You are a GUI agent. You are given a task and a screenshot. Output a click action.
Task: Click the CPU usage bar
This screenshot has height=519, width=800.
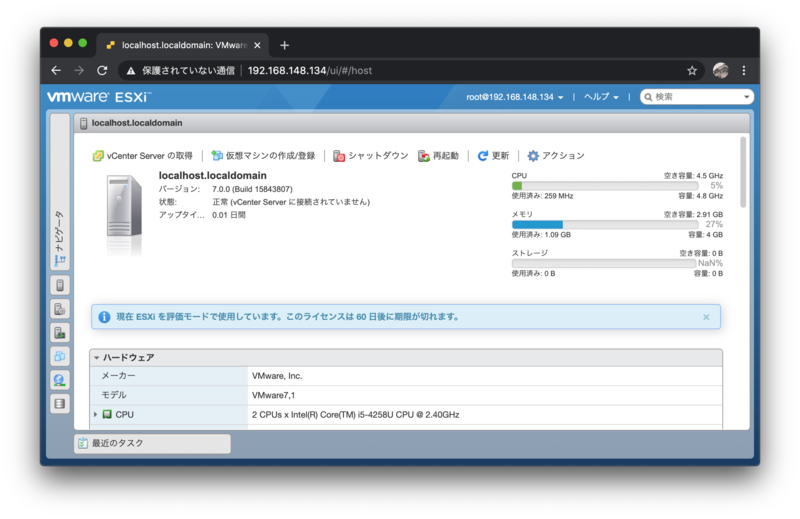[x=605, y=186]
